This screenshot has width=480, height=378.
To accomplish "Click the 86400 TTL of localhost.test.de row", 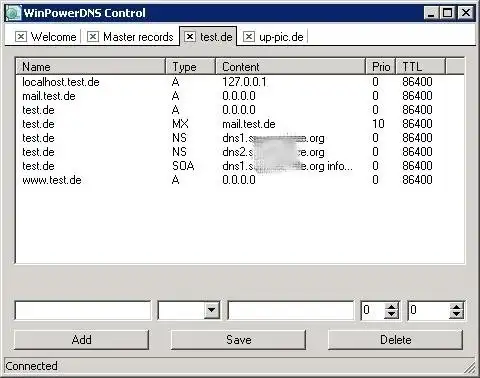I will (x=417, y=82).
